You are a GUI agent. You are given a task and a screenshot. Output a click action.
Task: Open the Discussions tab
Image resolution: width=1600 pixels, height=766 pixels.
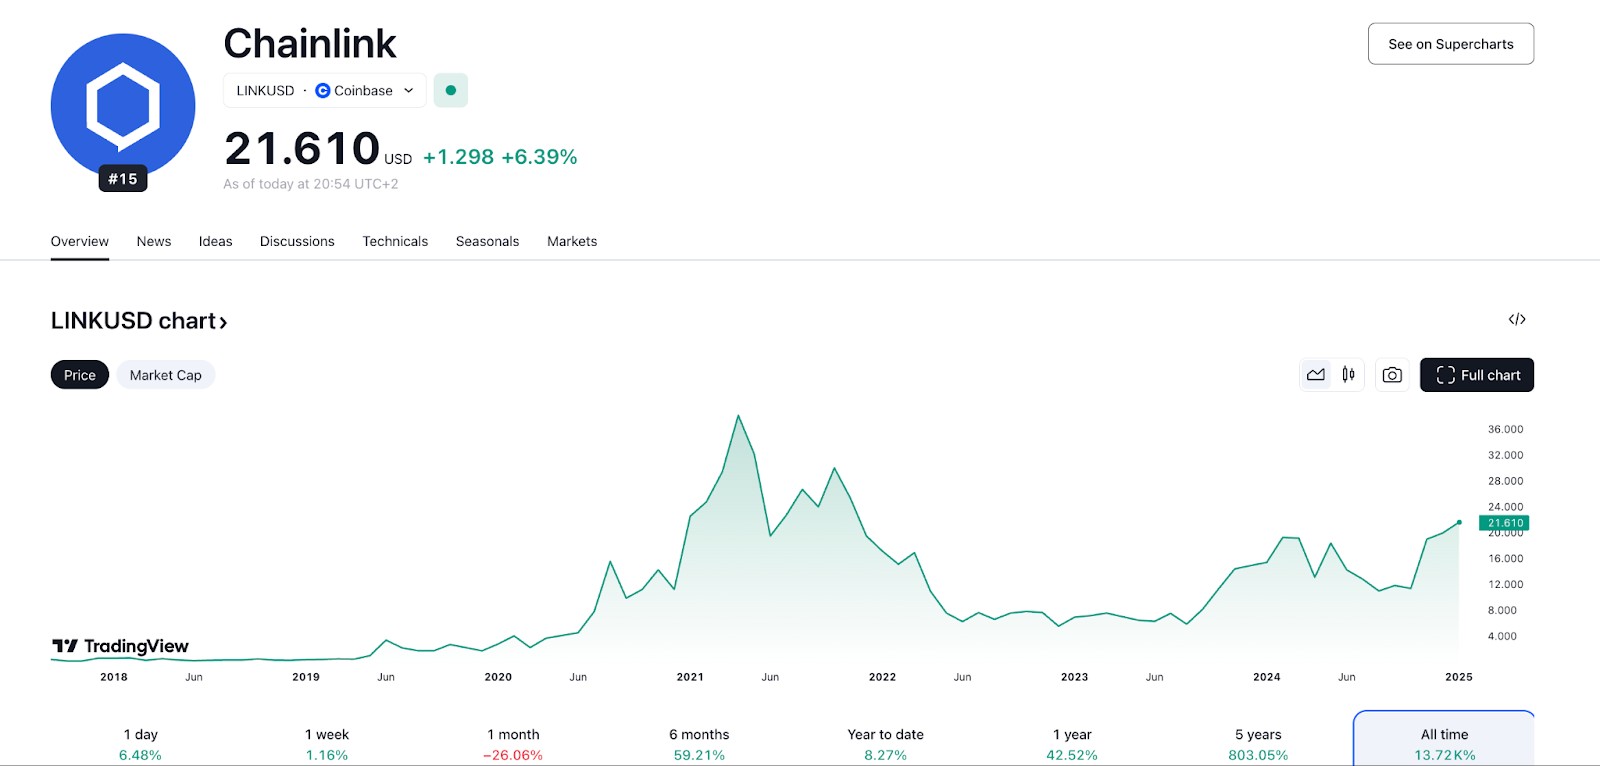click(x=297, y=241)
